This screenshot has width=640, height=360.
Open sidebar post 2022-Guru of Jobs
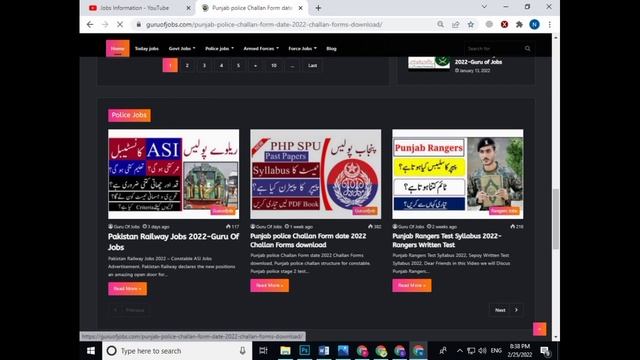point(478,62)
